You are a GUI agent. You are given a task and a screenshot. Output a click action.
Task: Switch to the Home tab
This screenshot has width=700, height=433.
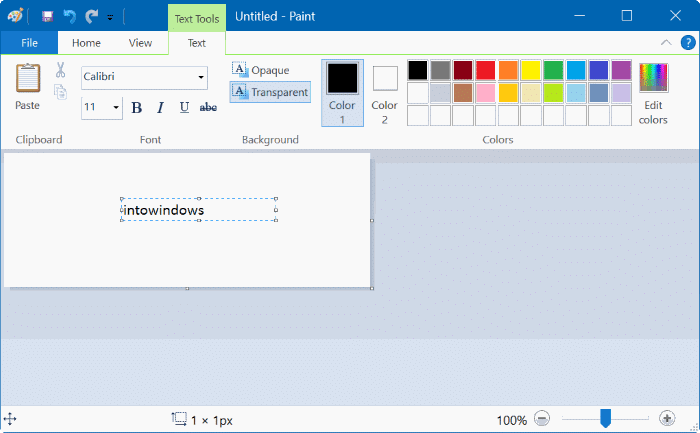point(86,43)
